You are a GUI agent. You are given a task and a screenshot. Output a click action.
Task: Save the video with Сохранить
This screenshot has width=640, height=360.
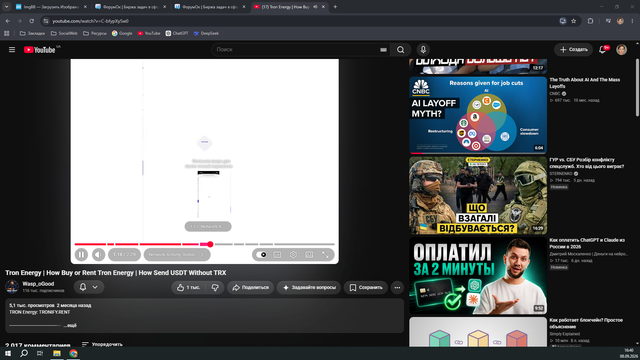coord(366,287)
